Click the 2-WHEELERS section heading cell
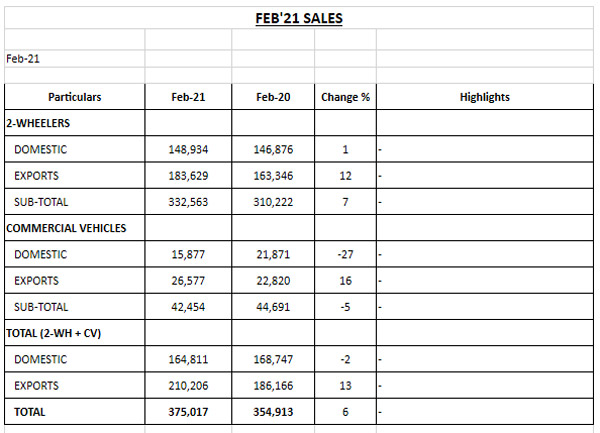The height and width of the screenshot is (433, 600). coord(38,123)
